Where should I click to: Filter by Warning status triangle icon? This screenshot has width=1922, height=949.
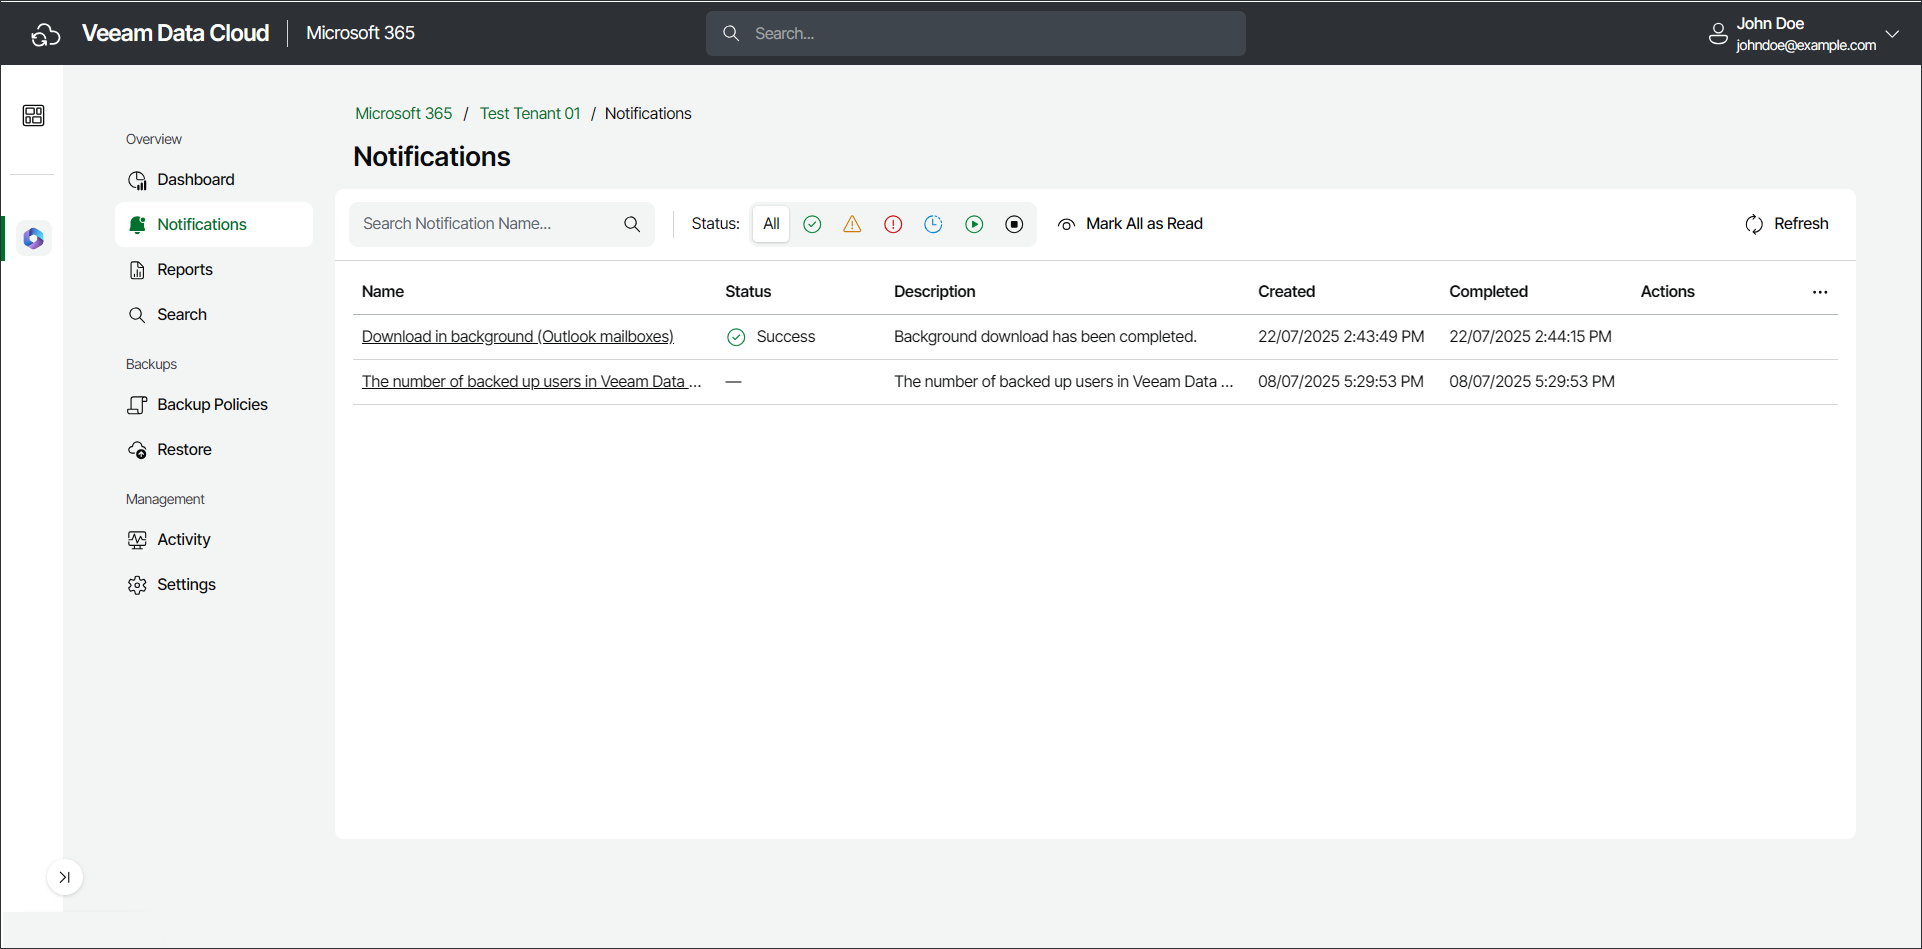pyautogui.click(x=852, y=225)
